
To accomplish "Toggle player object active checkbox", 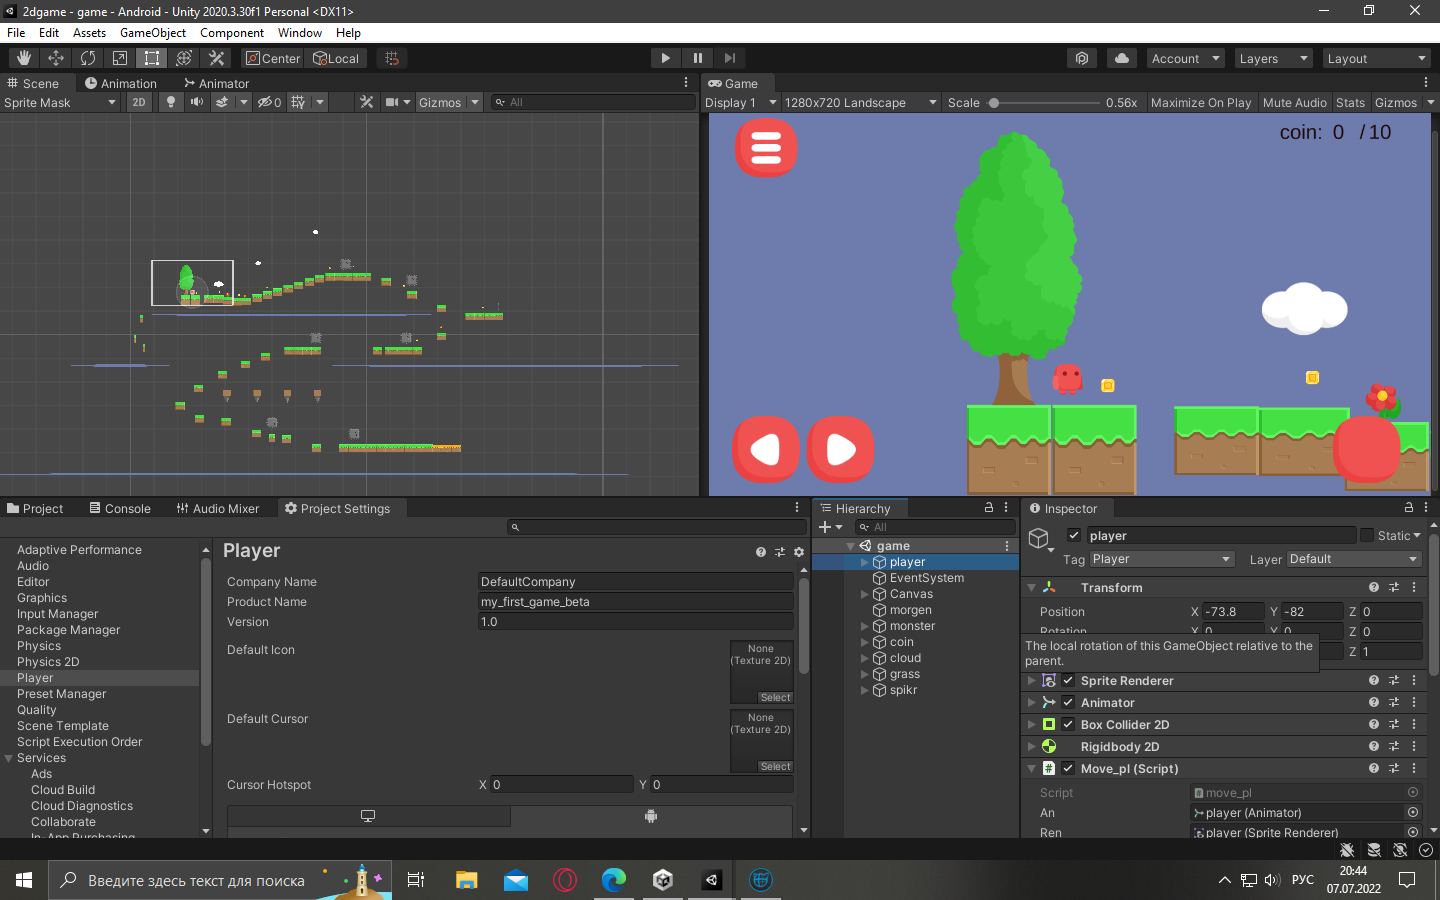I will click(1074, 535).
